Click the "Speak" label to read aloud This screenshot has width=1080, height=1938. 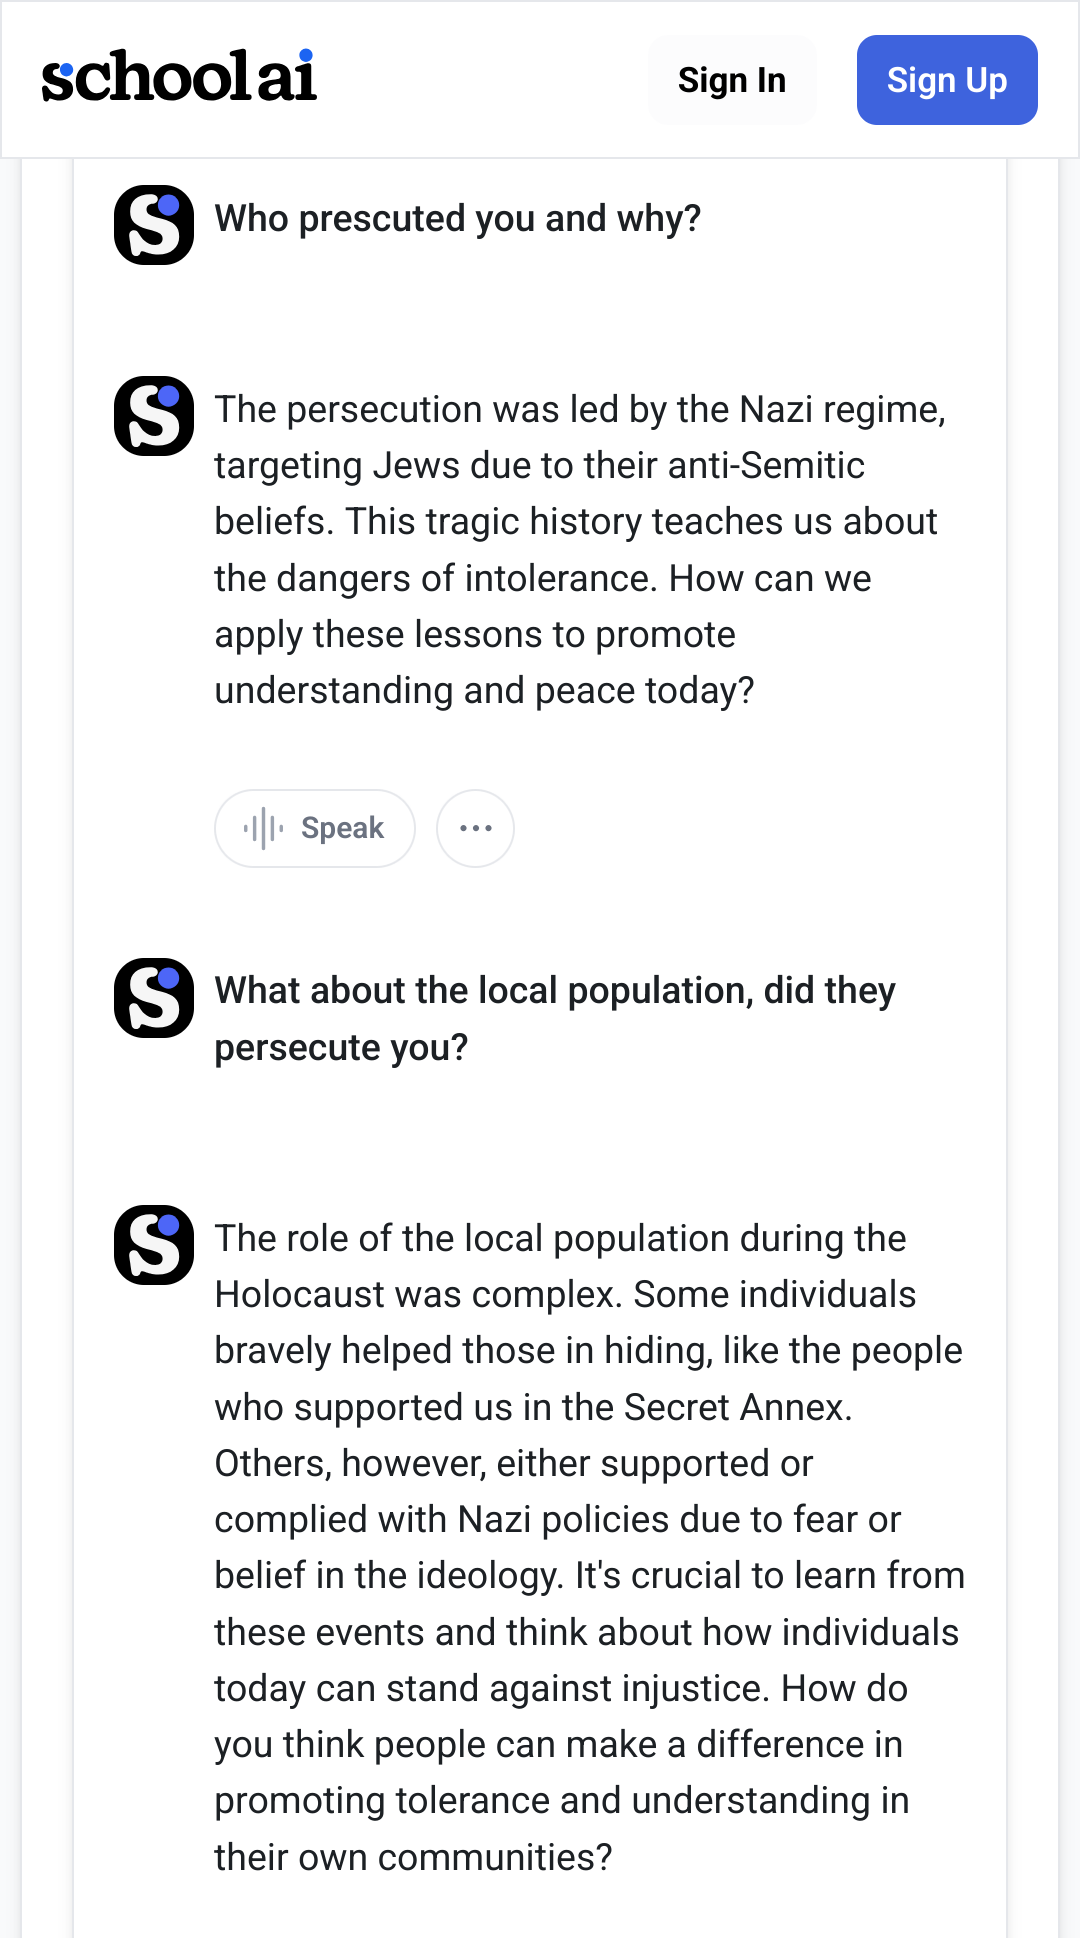point(342,828)
